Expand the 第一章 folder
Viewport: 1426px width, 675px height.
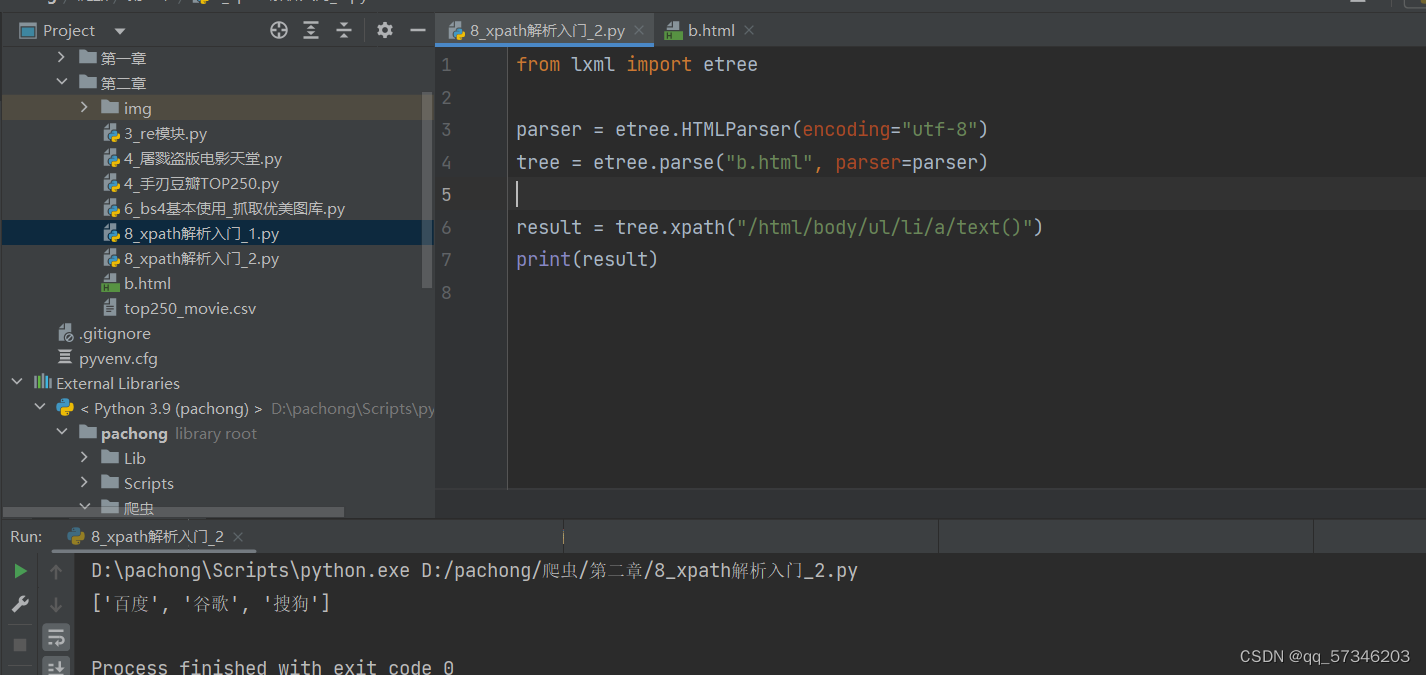62,57
